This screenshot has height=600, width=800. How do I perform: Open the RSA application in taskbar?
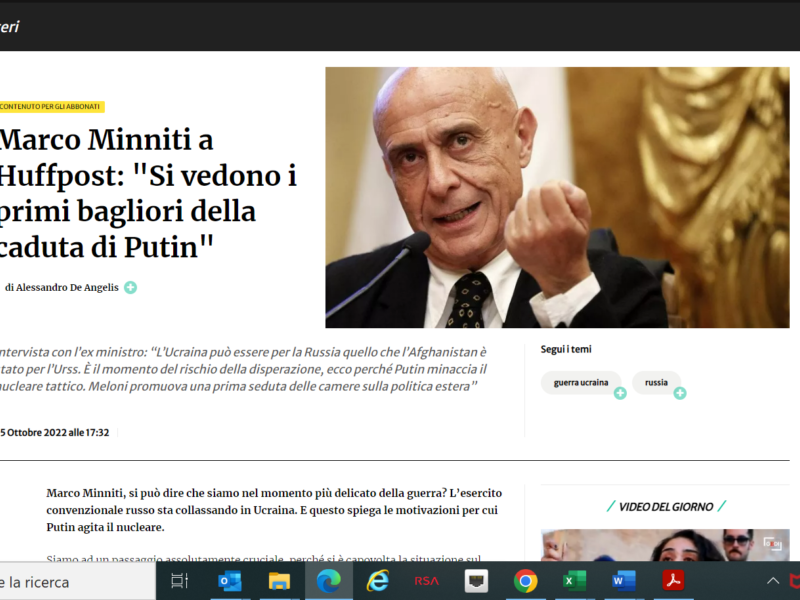pyautogui.click(x=427, y=581)
